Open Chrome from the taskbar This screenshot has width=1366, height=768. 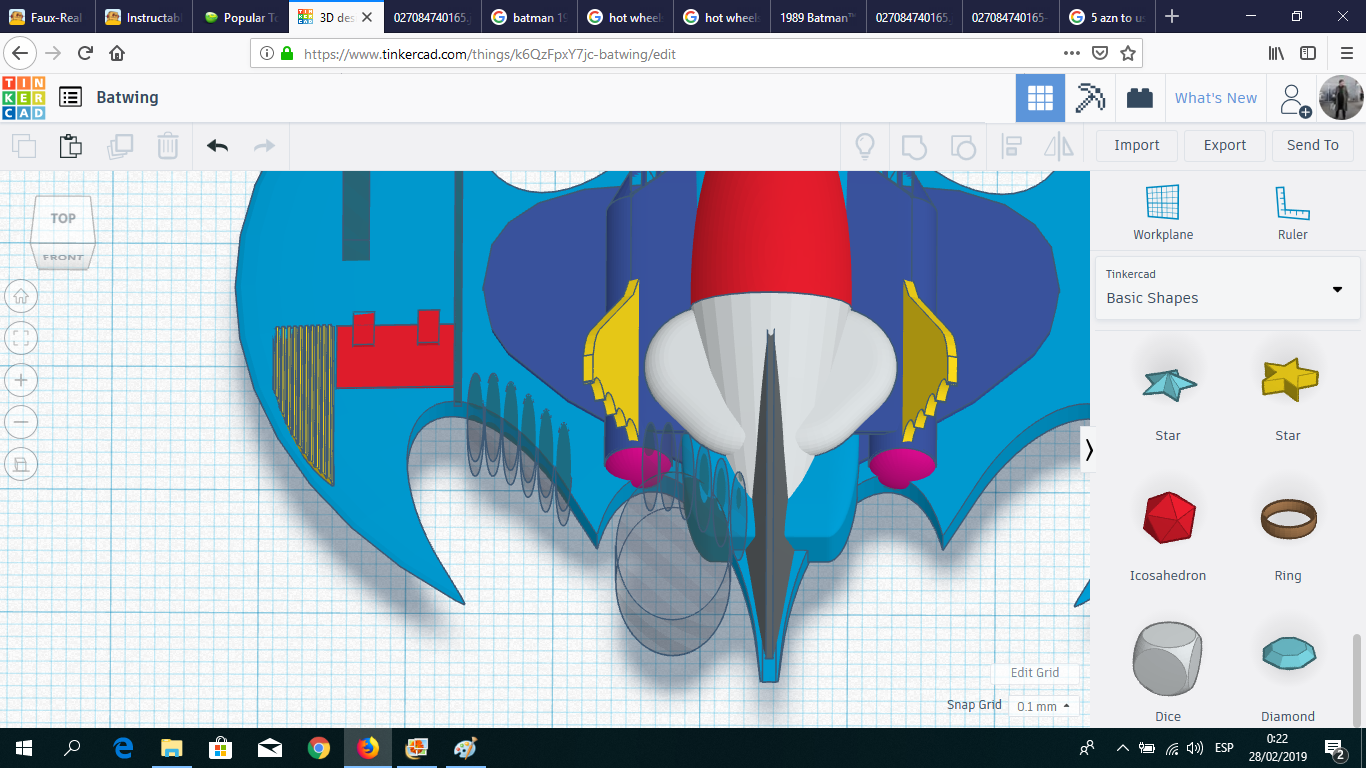(319, 748)
